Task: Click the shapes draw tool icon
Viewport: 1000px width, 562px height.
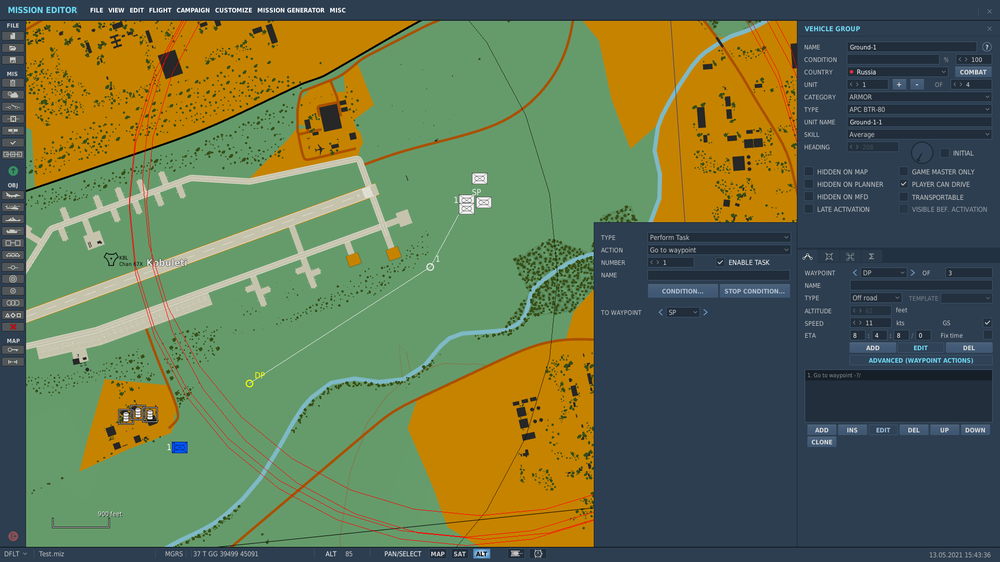Action: coord(13,314)
